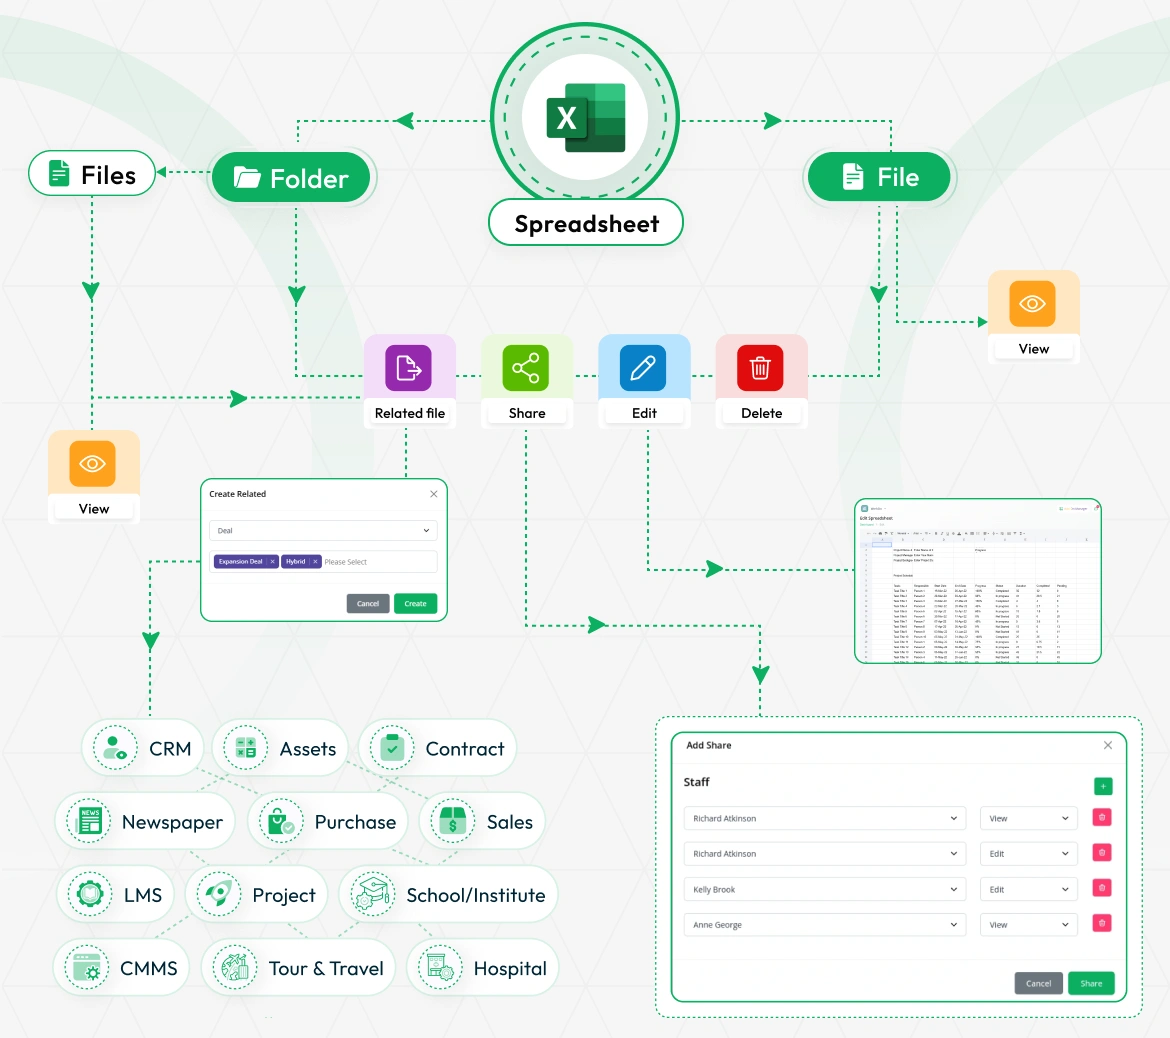This screenshot has width=1170, height=1038.
Task: Cancel the Add Share dialog
Action: pyautogui.click(x=1038, y=984)
